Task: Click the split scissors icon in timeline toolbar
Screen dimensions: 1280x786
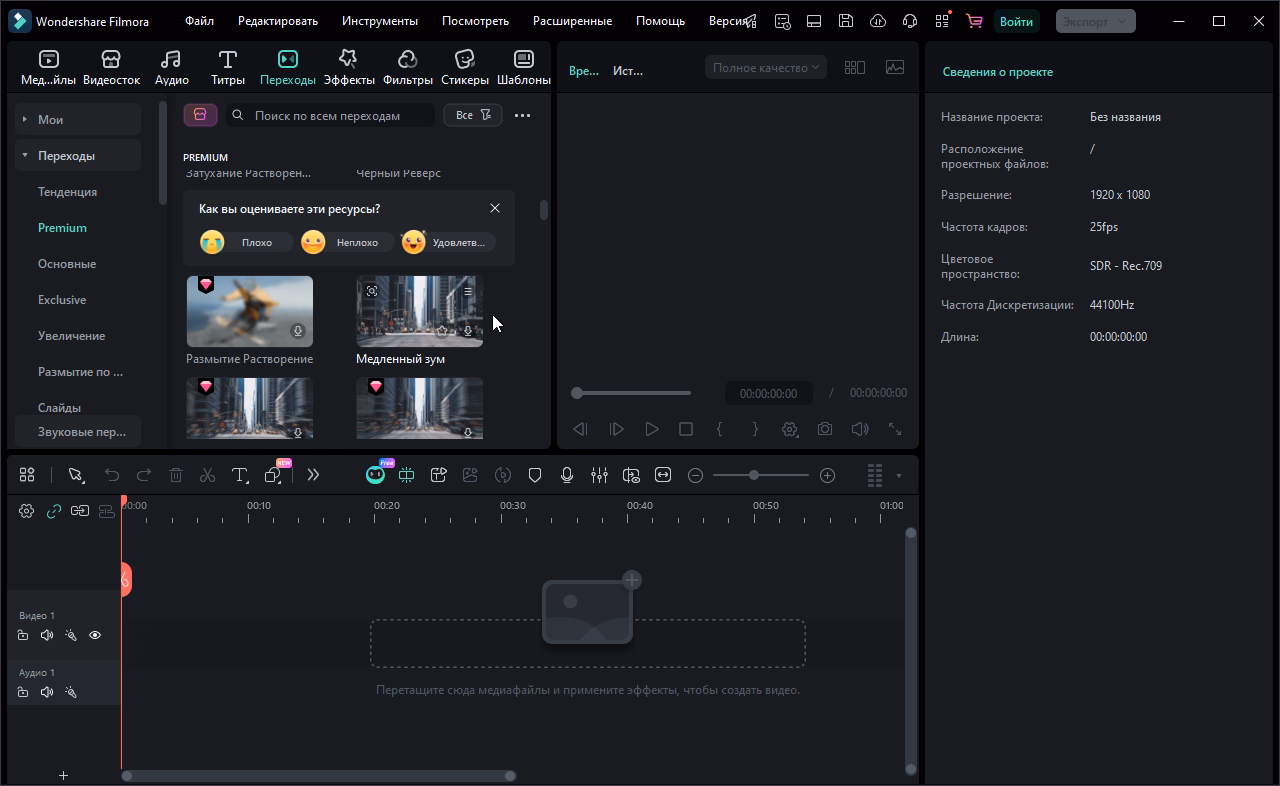Action: click(207, 475)
